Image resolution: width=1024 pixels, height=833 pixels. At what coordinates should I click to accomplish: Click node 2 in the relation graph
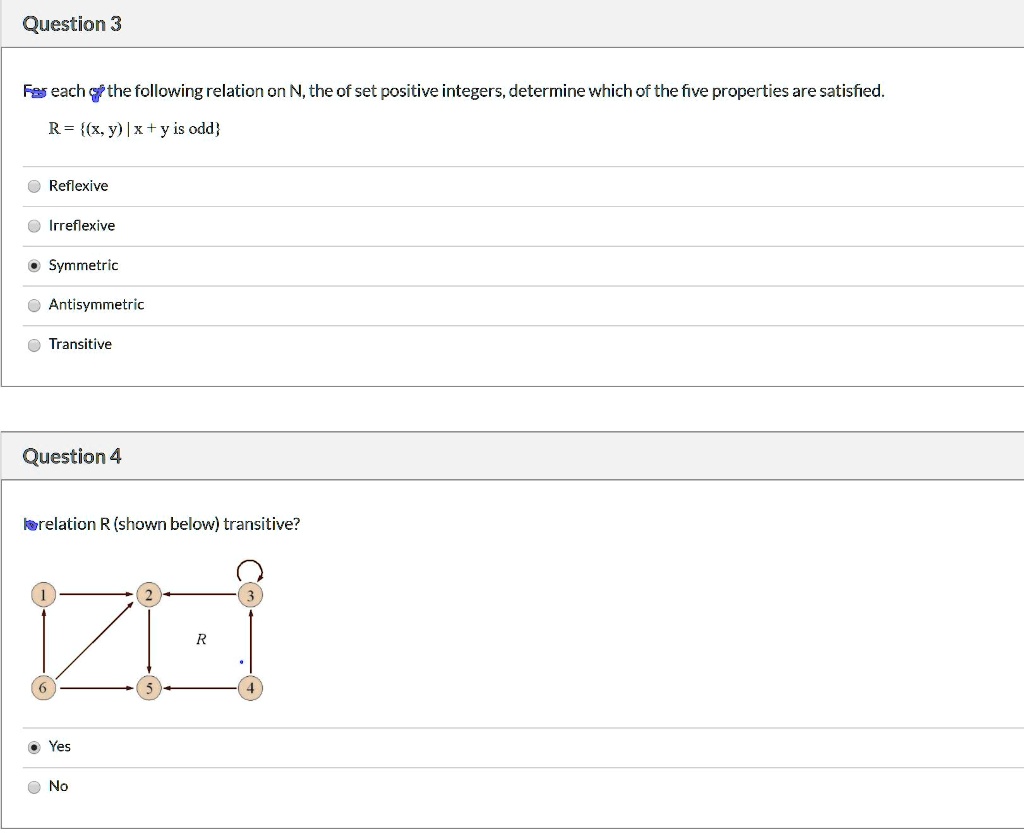coord(148,593)
